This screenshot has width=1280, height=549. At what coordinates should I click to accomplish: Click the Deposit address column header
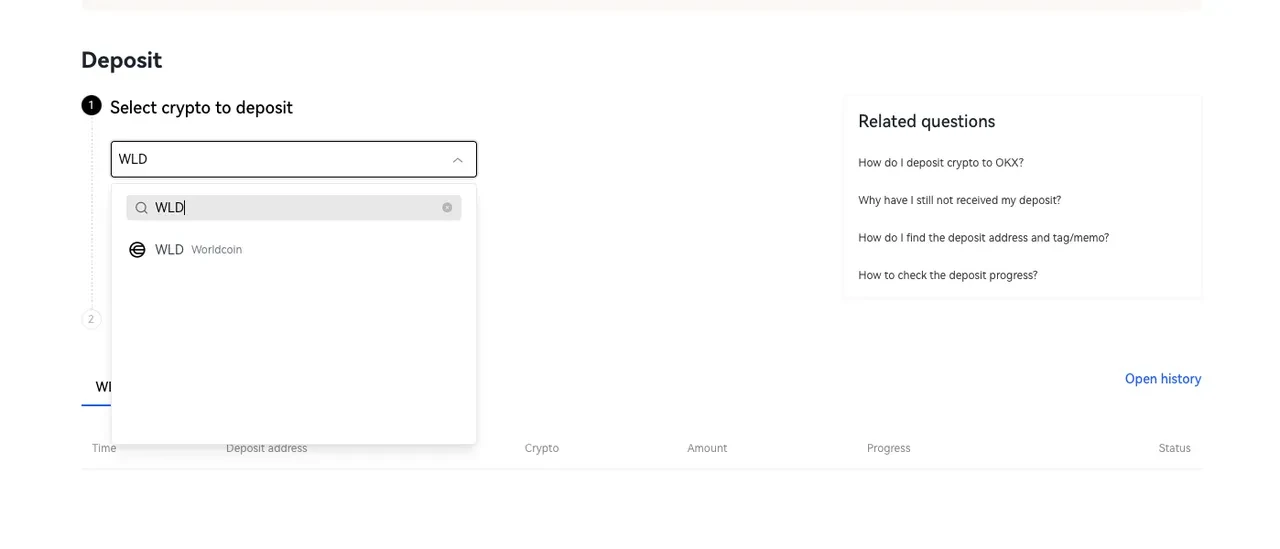pos(267,448)
